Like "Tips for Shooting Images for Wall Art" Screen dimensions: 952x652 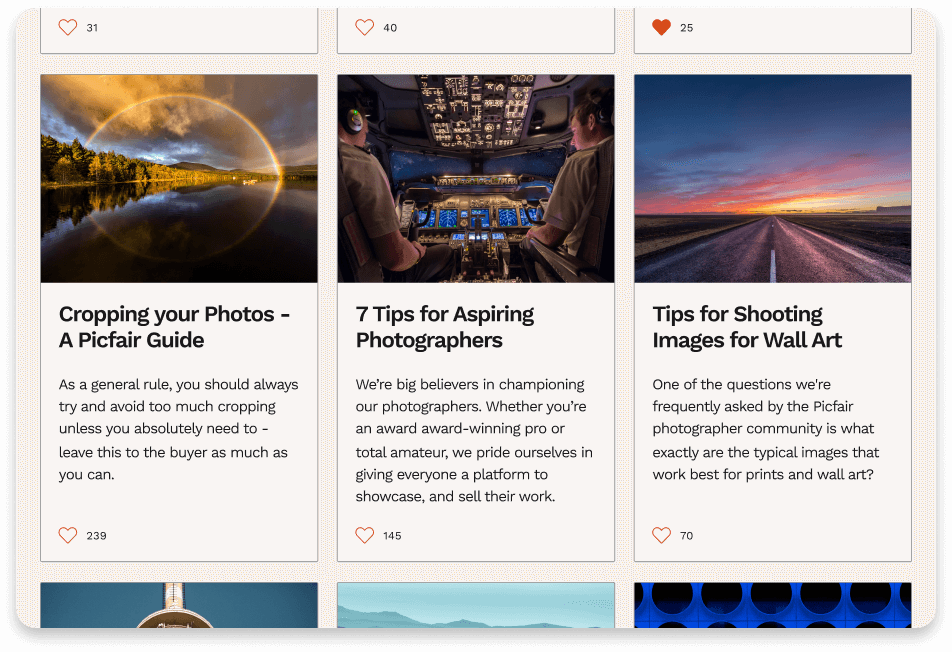tap(661, 535)
